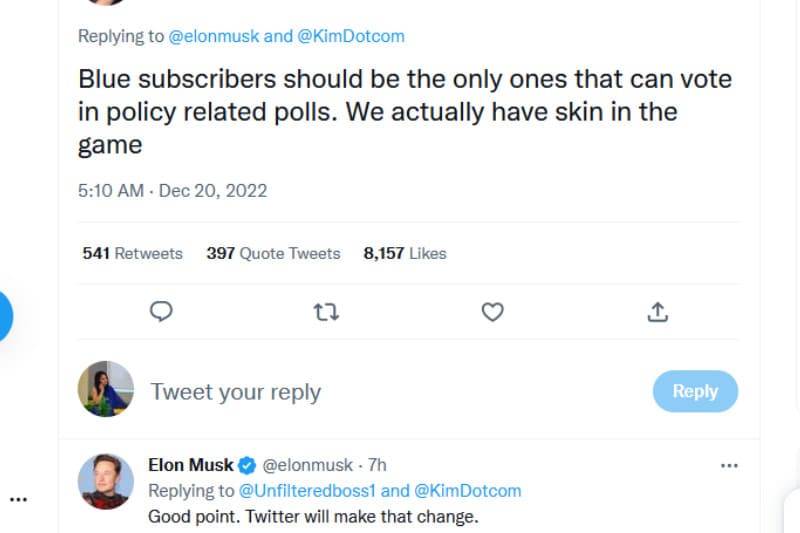The image size is (800, 533).
Task: Click the reply speech bubble icon
Action: pos(162,312)
